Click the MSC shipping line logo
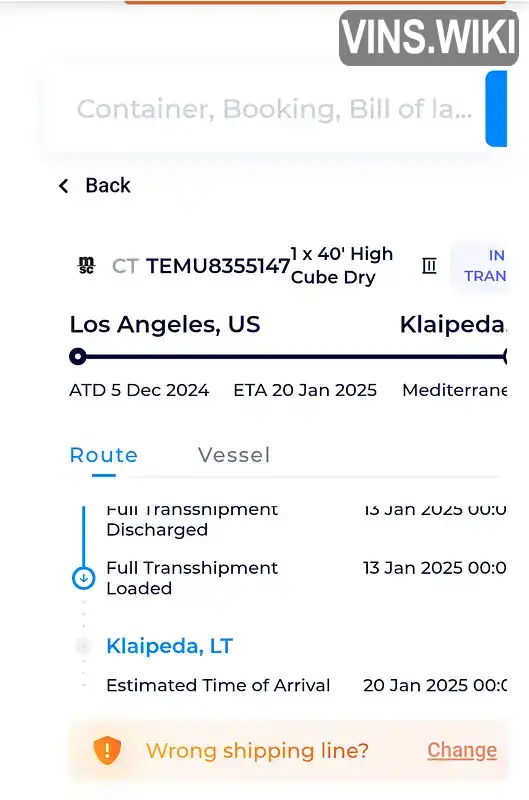529x800 pixels. click(86, 265)
